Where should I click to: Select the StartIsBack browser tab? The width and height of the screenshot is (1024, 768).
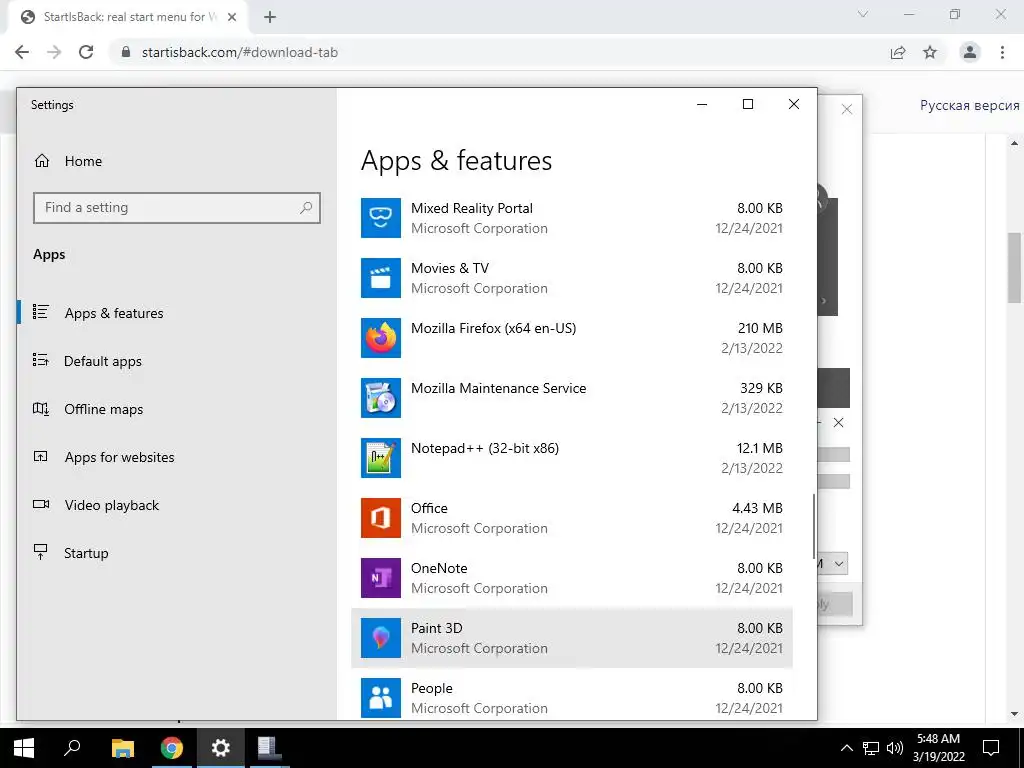(x=126, y=17)
